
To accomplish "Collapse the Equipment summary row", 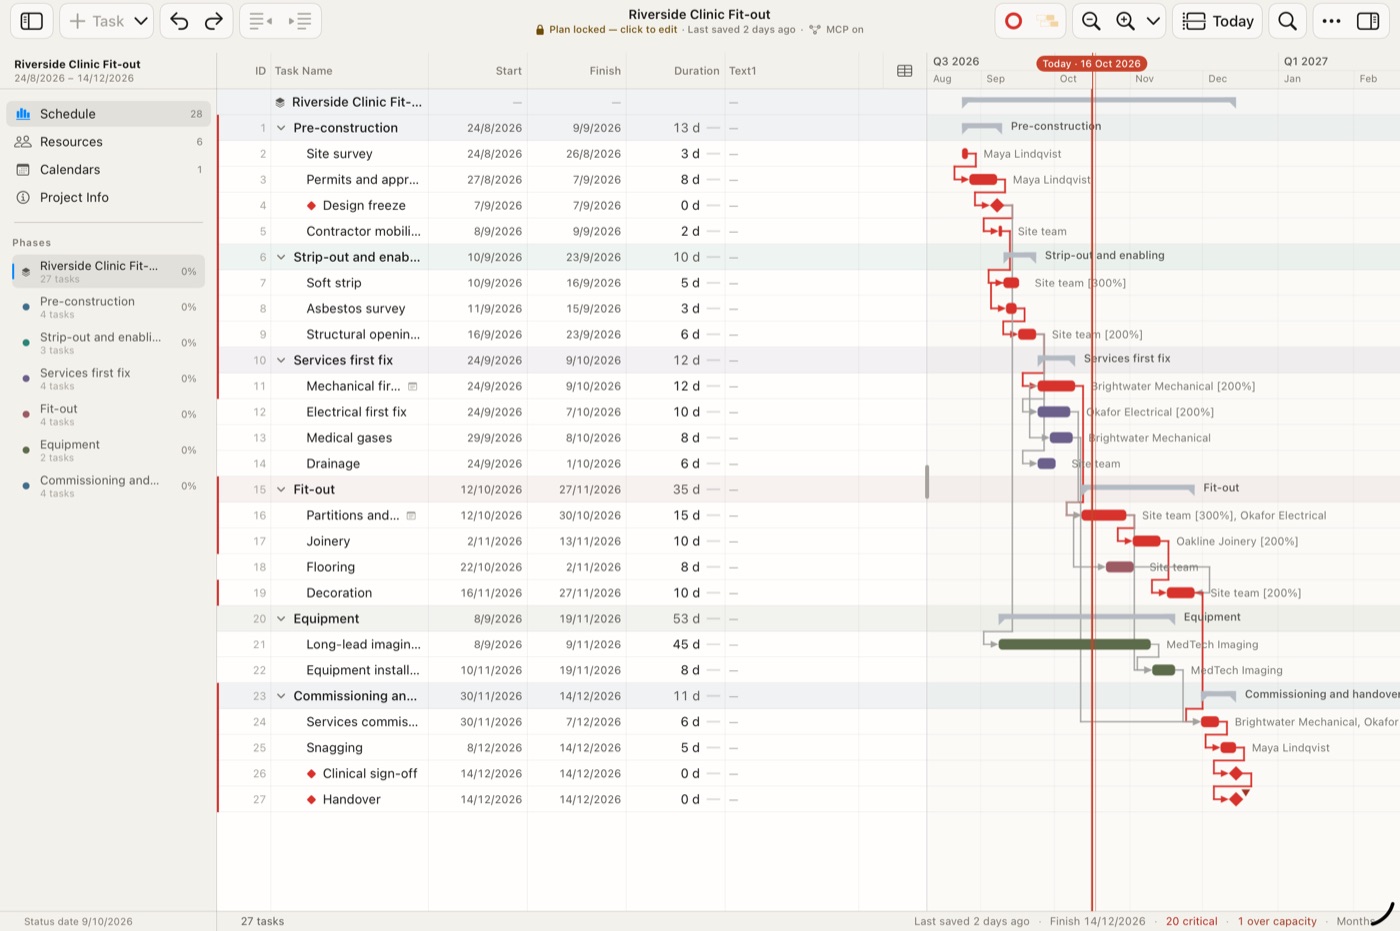I will (x=281, y=619).
